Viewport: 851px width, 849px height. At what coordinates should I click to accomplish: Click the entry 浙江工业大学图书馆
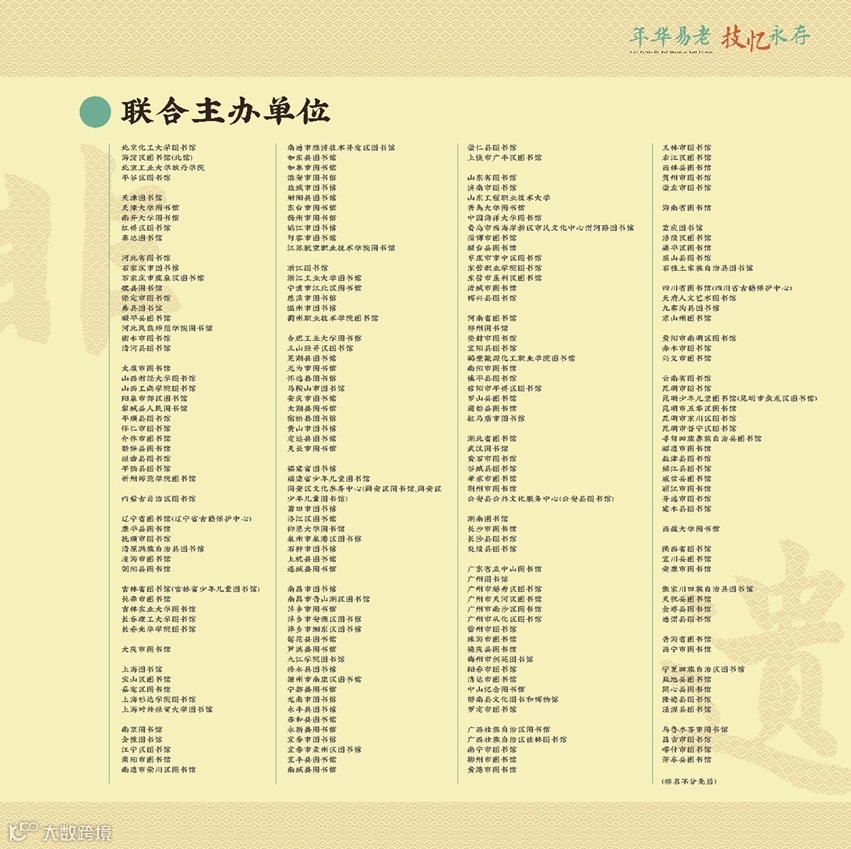tap(325, 278)
